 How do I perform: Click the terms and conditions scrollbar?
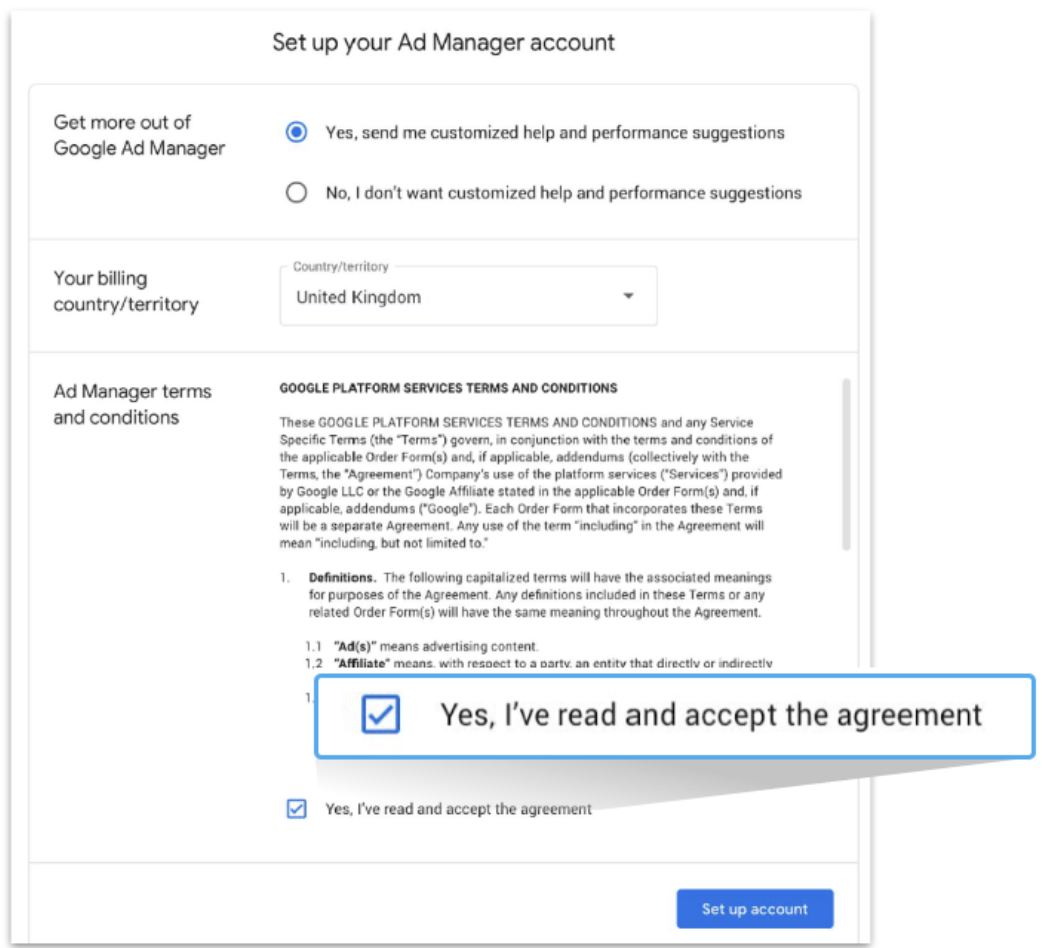pos(846,464)
